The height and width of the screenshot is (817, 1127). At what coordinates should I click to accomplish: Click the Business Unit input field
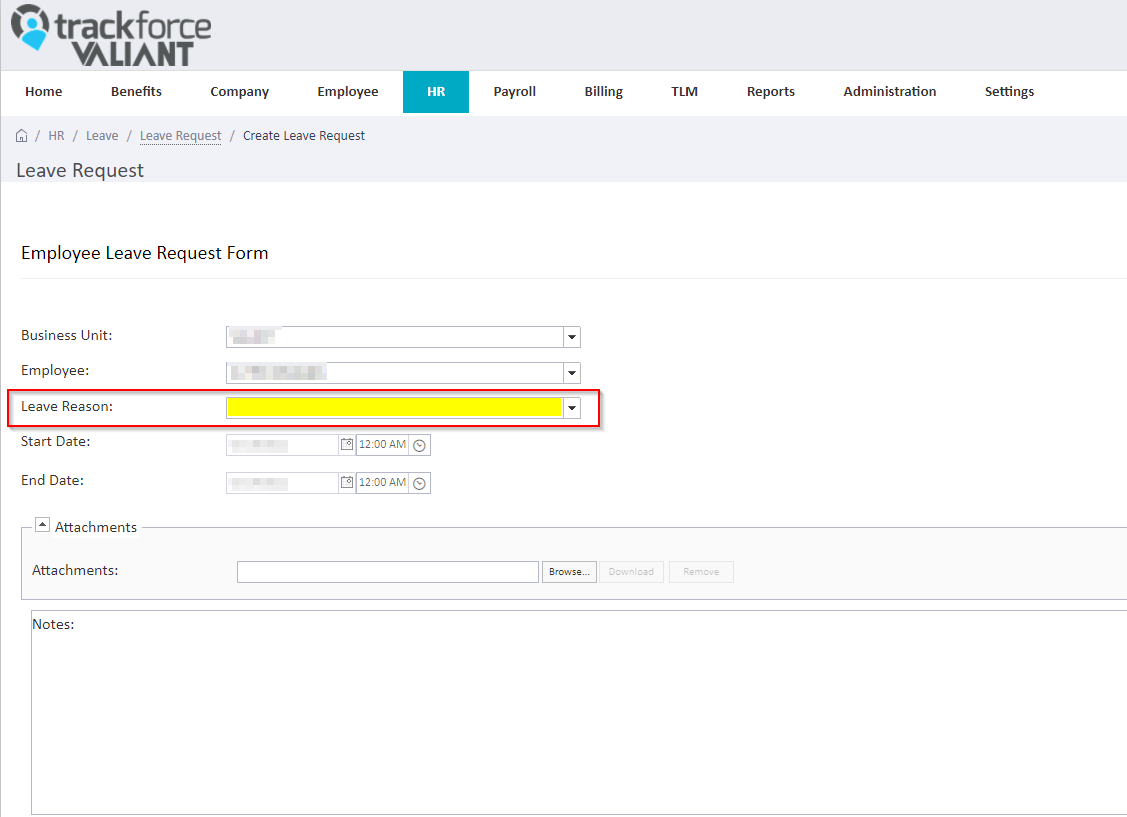pyautogui.click(x=395, y=337)
